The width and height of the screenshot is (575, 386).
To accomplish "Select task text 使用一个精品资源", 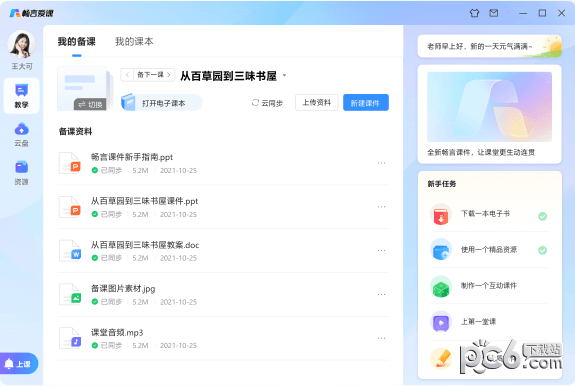I will 489,250.
